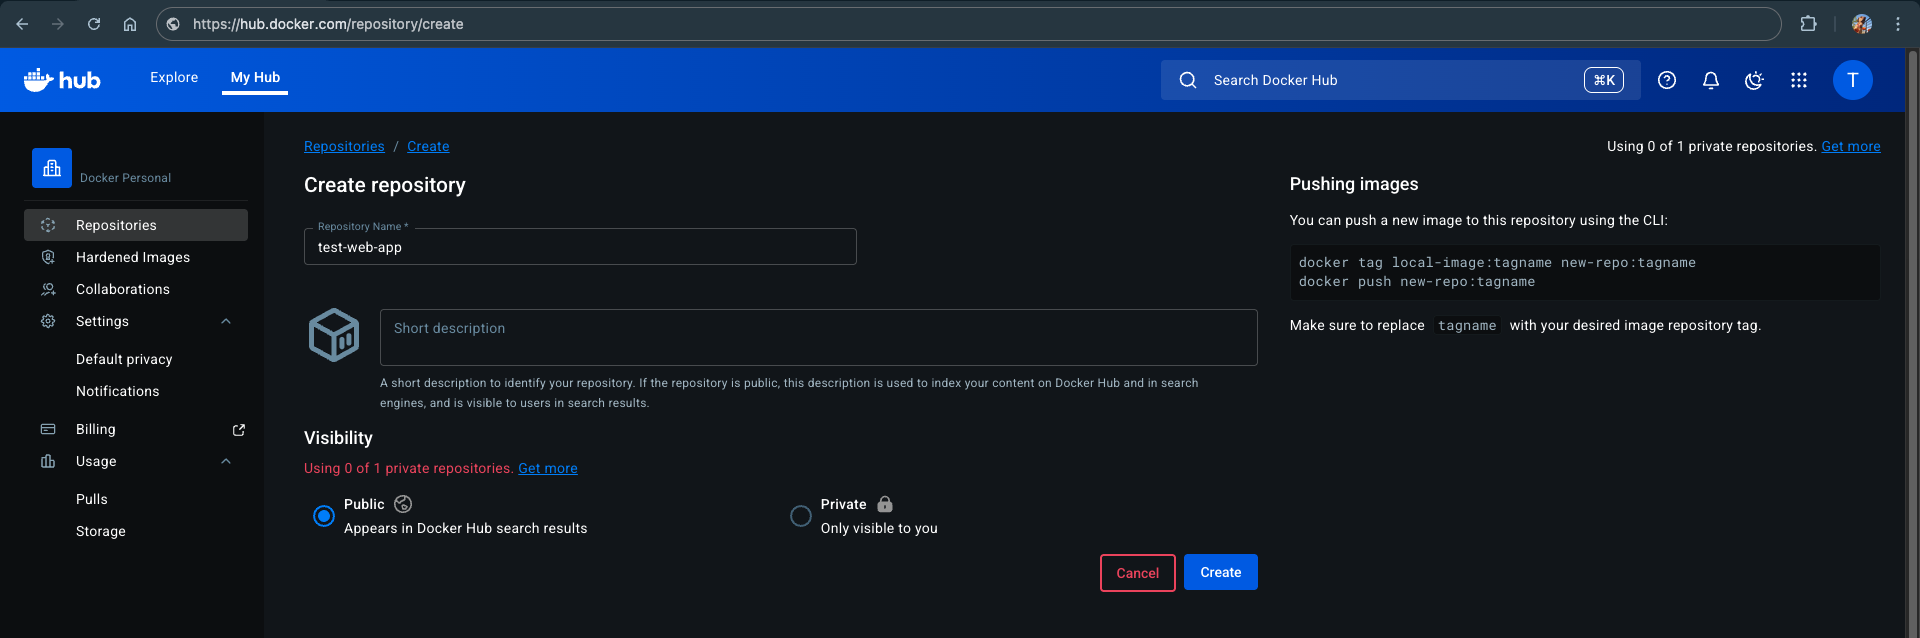Click the Billing card icon
This screenshot has width=1920, height=638.
(48, 429)
